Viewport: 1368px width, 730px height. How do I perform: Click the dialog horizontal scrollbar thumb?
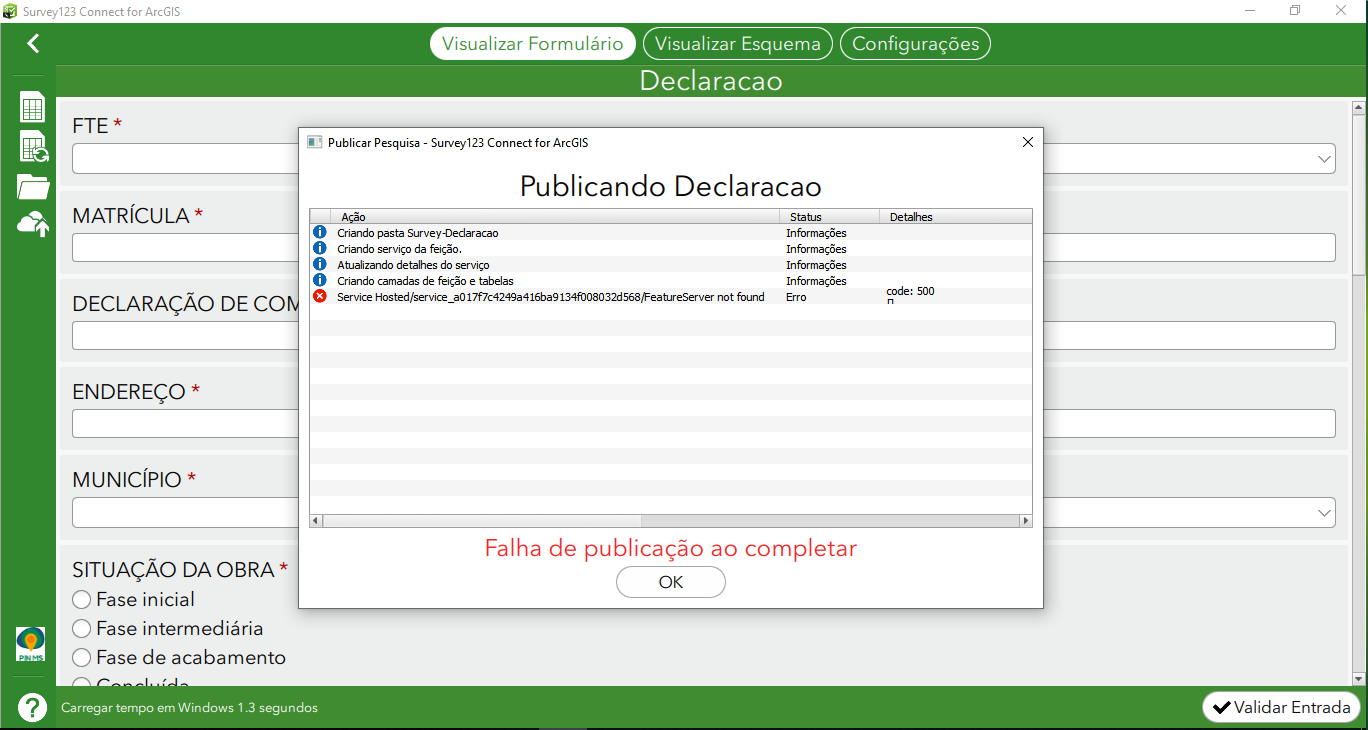(x=481, y=521)
